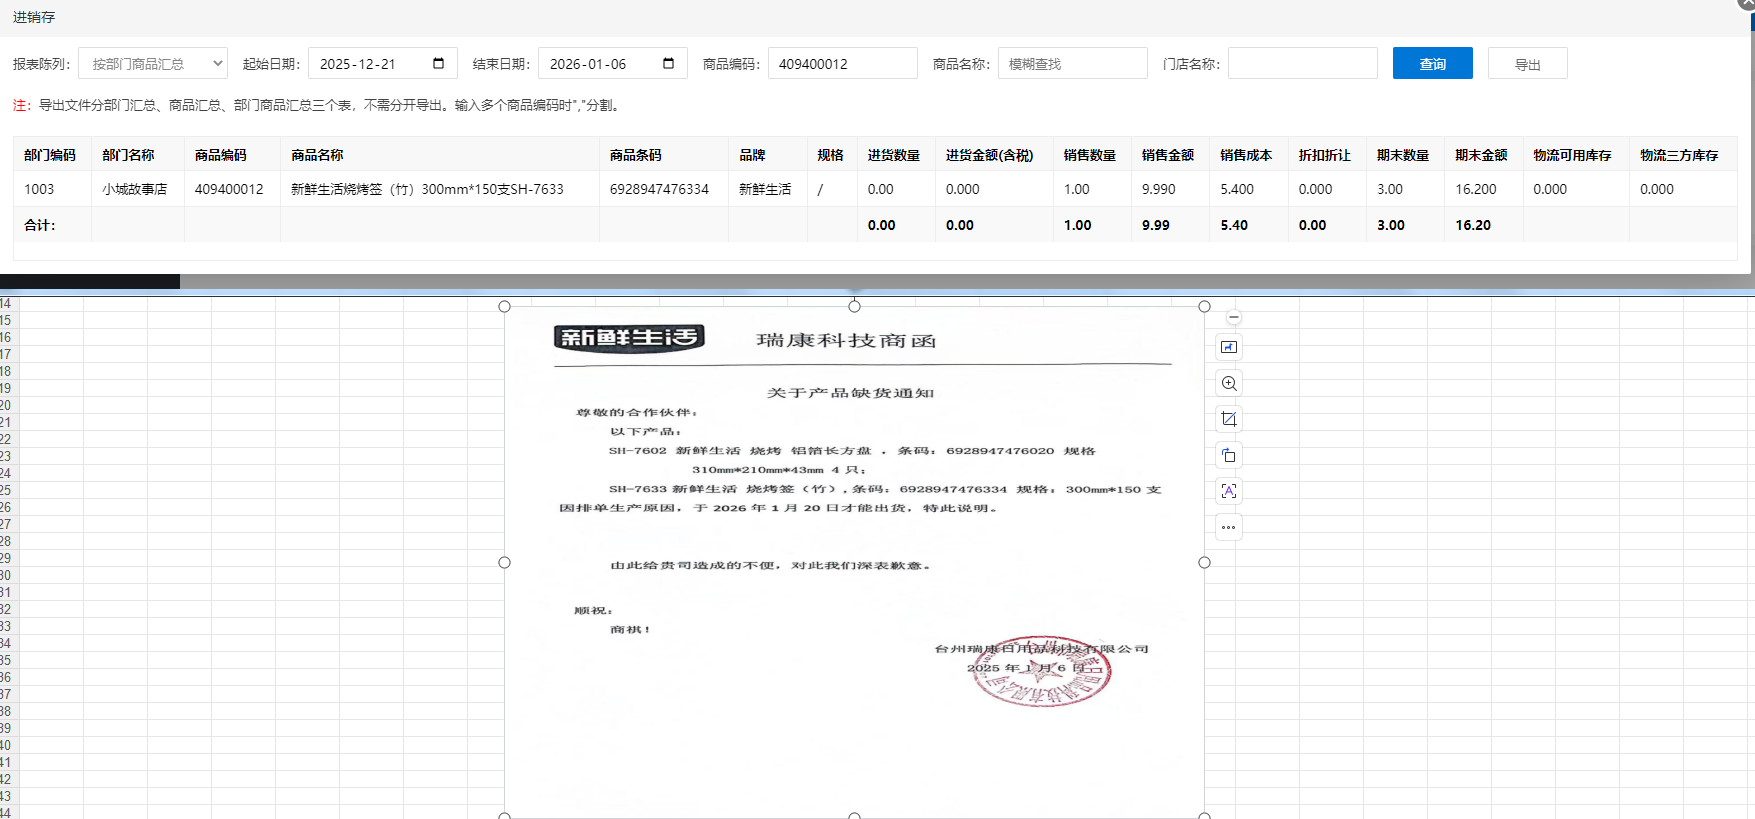The image size is (1755, 819).
Task: Click the 期末金额 column header
Action: [1480, 155]
